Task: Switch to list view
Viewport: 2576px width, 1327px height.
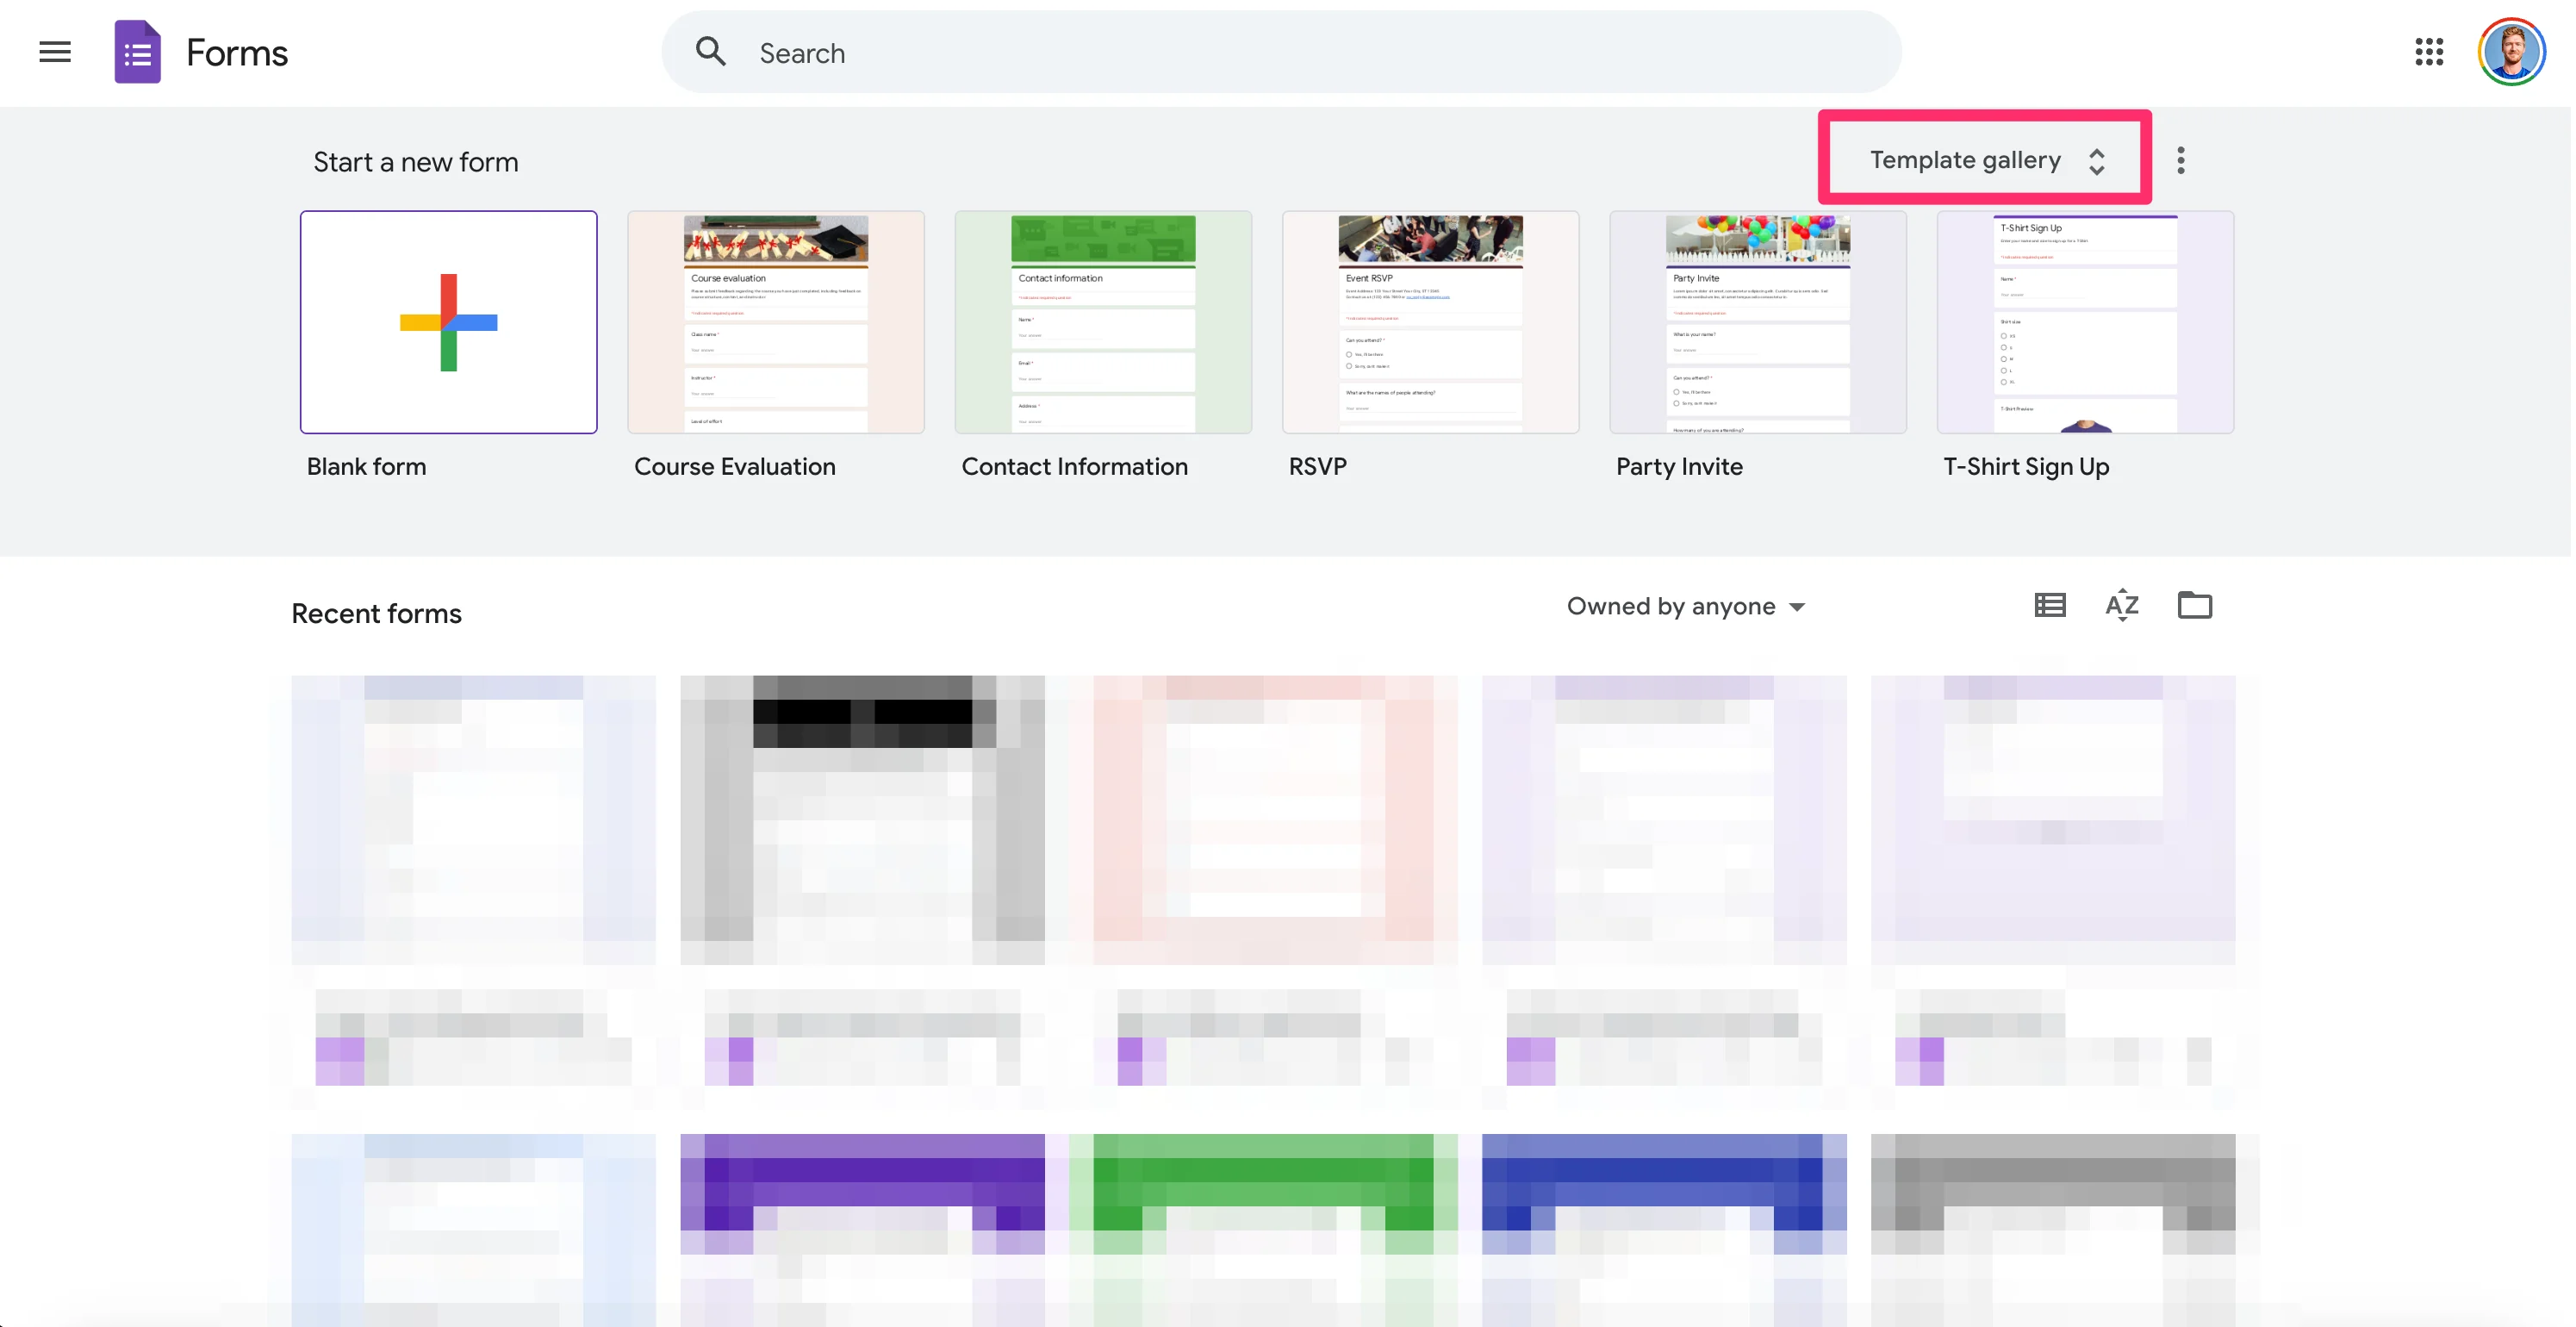Action: (2050, 605)
